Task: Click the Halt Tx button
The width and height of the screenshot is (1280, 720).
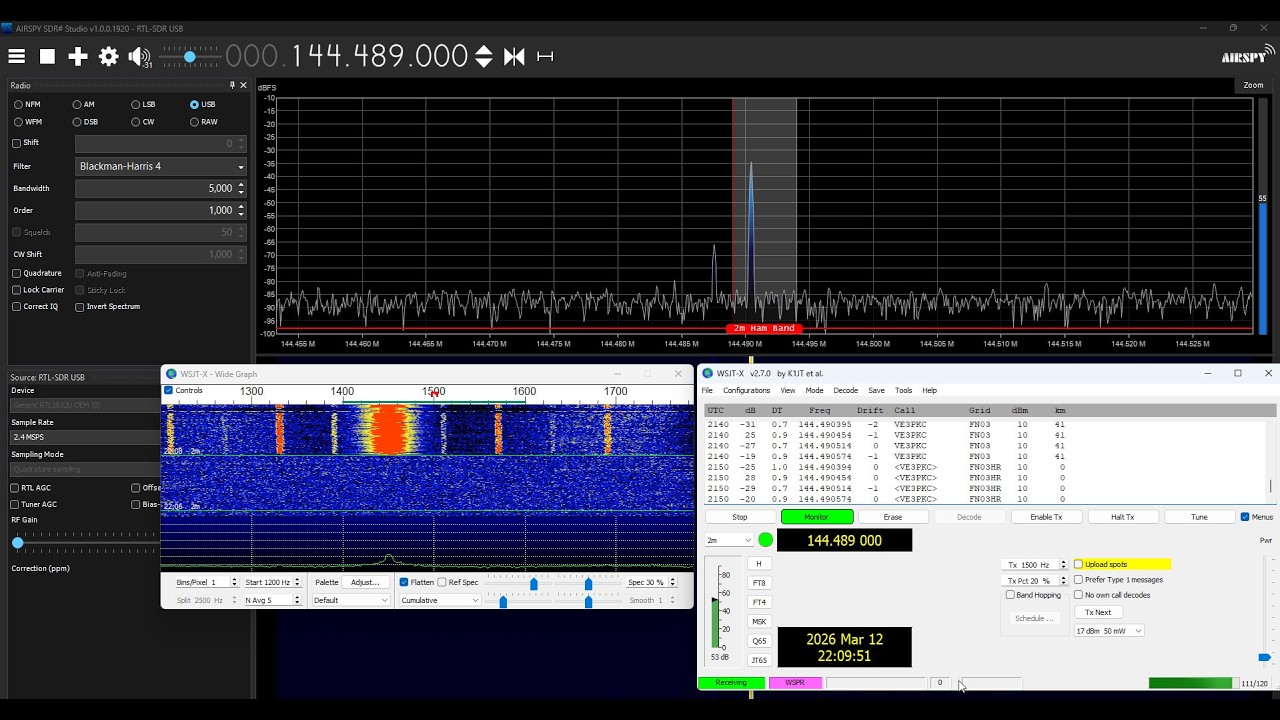Action: coord(1123,517)
